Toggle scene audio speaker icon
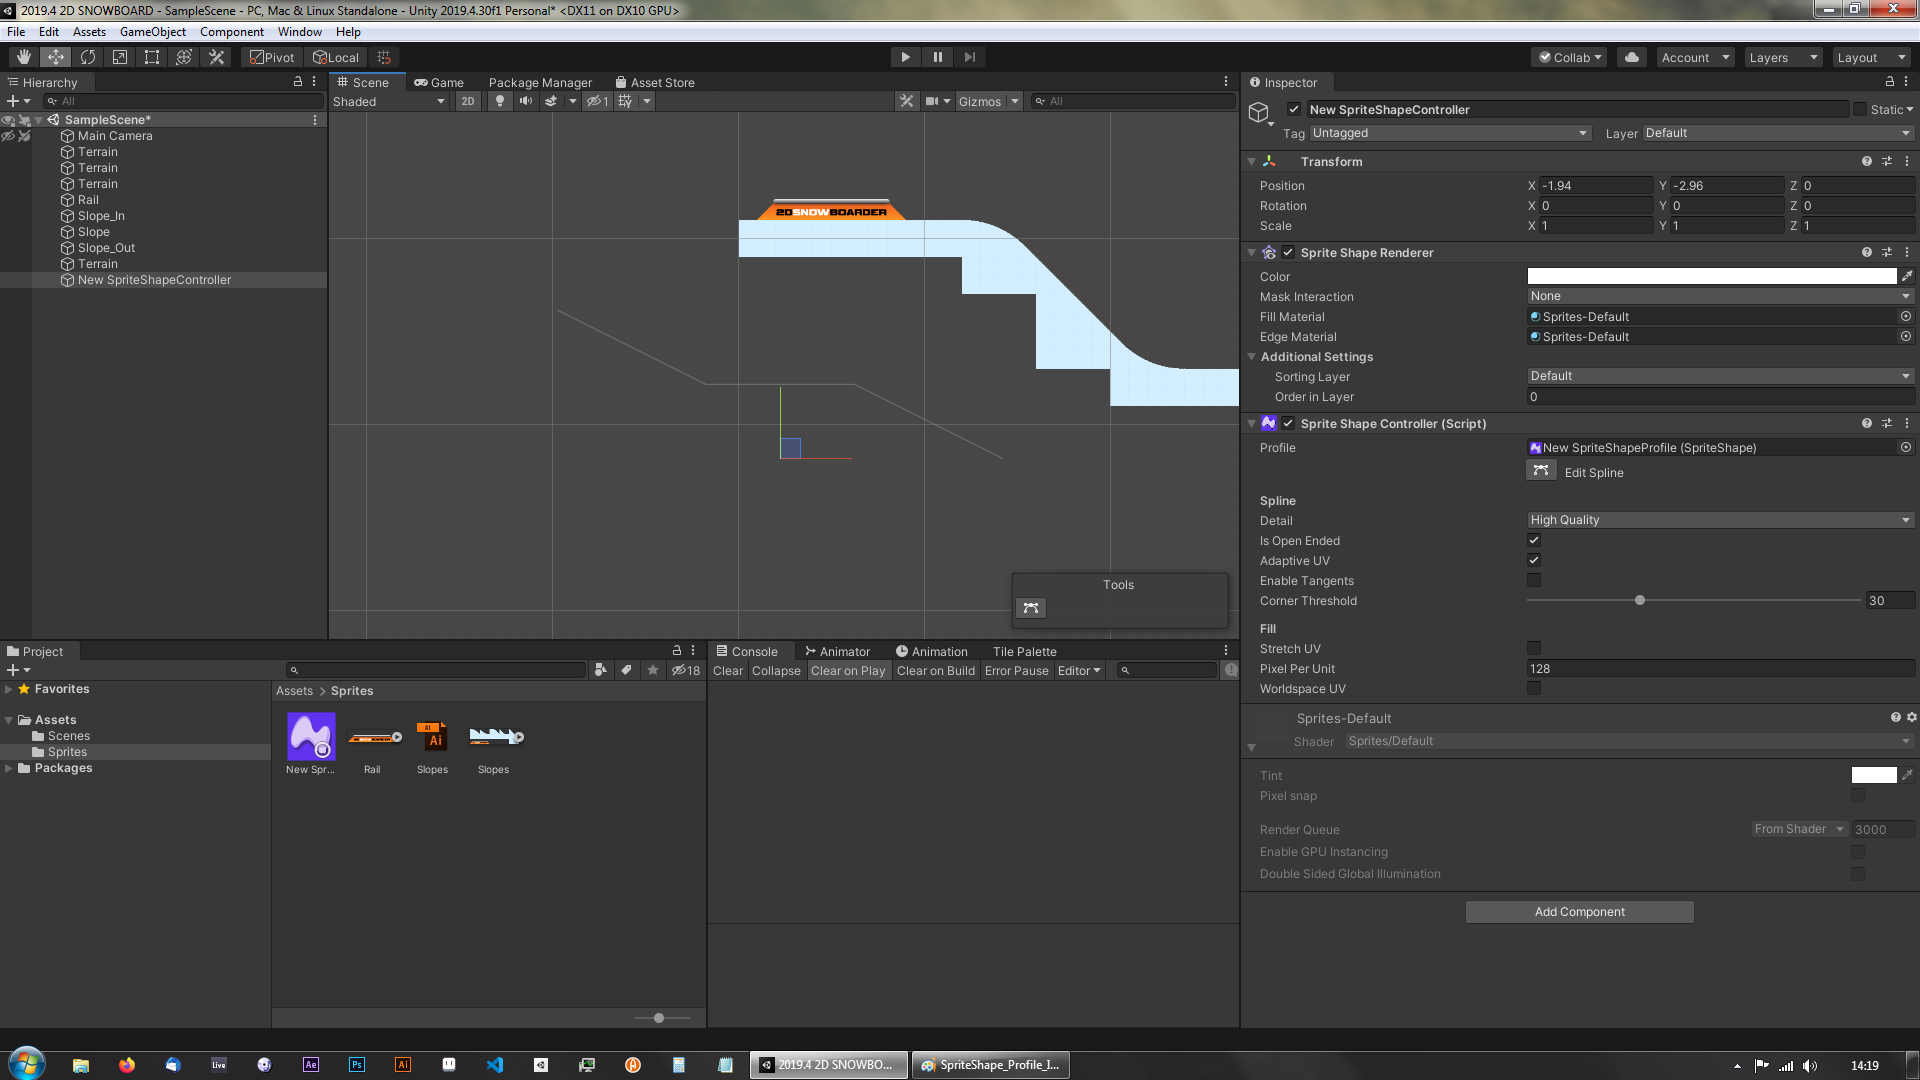The width and height of the screenshot is (1920, 1080). (525, 101)
